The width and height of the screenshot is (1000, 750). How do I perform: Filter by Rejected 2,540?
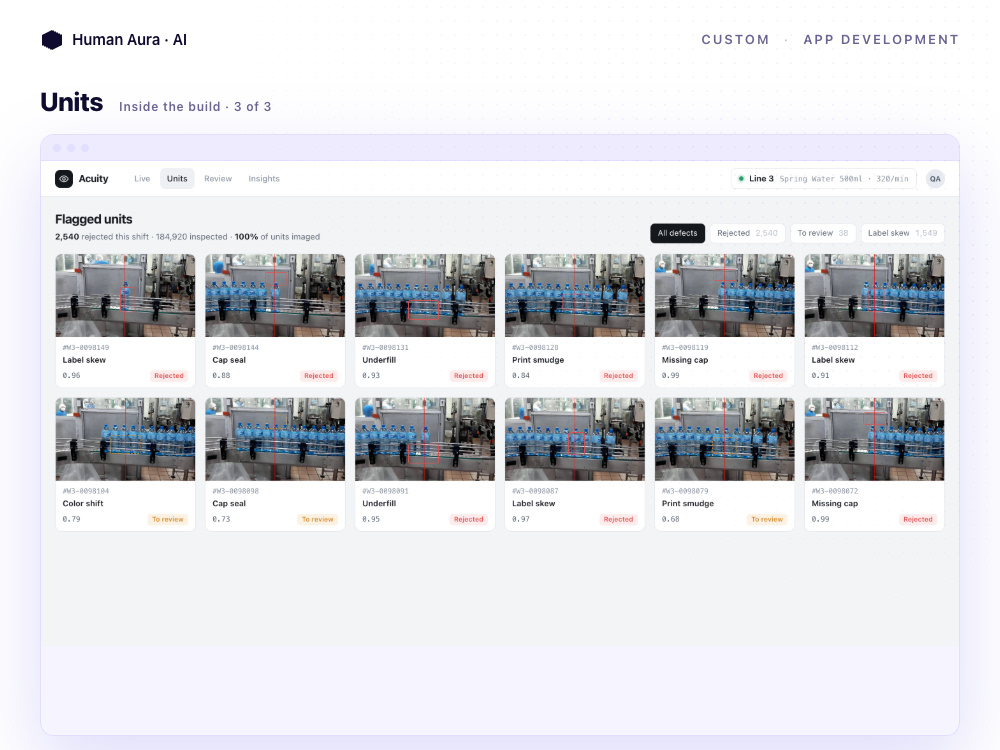[747, 233]
